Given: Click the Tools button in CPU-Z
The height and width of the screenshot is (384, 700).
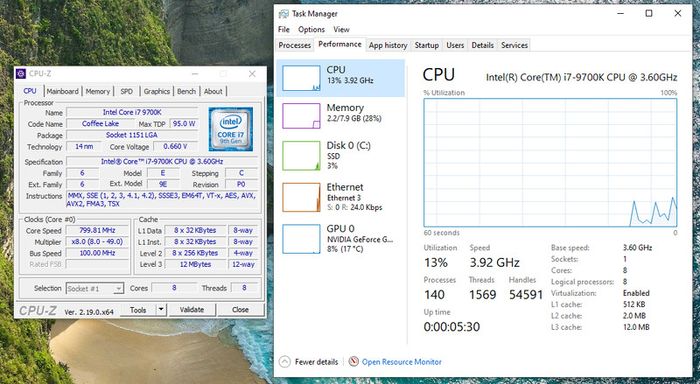Looking at the screenshot, I should (x=138, y=309).
